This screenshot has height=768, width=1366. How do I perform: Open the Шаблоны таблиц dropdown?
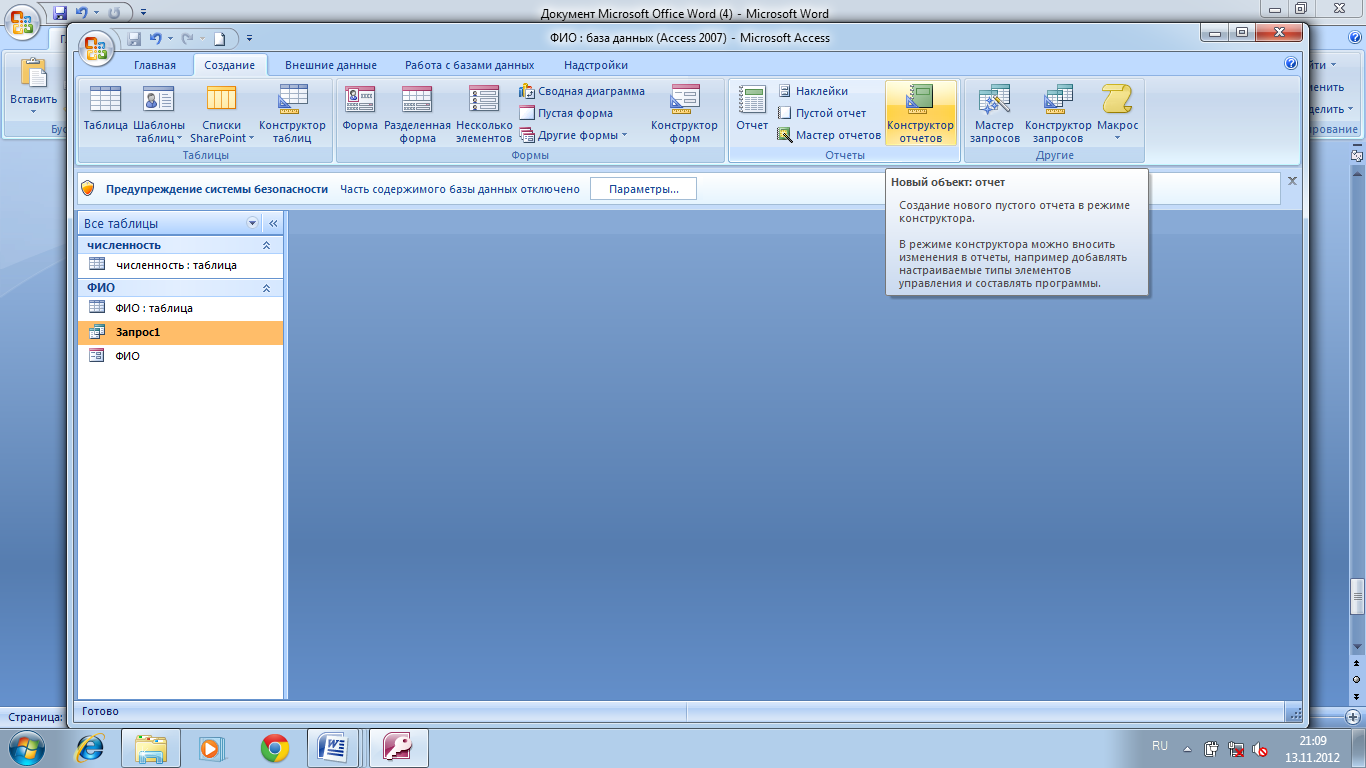coord(159,113)
